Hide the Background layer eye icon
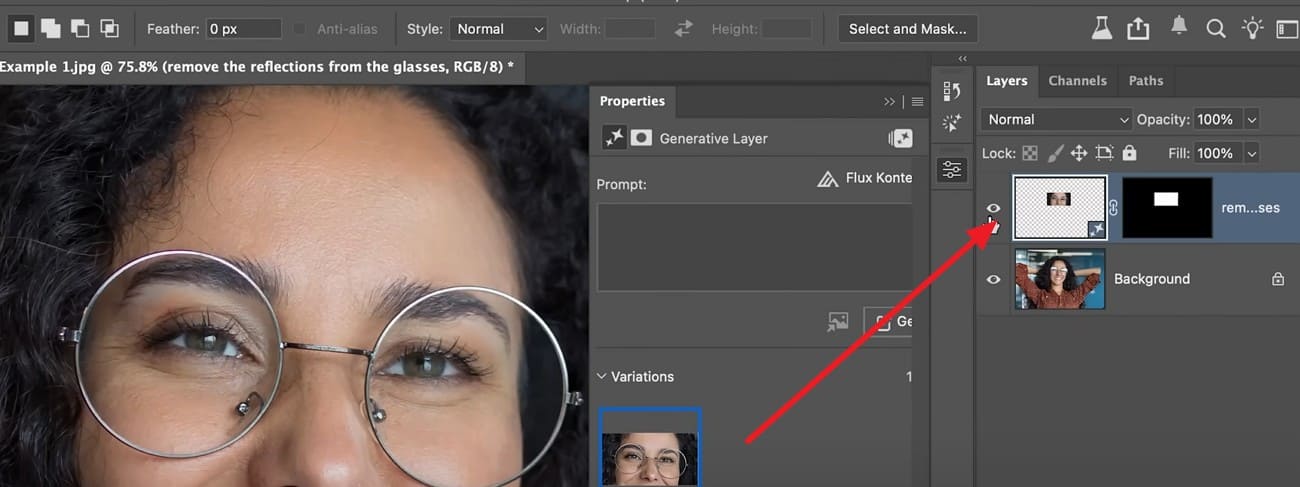 pyautogui.click(x=993, y=279)
